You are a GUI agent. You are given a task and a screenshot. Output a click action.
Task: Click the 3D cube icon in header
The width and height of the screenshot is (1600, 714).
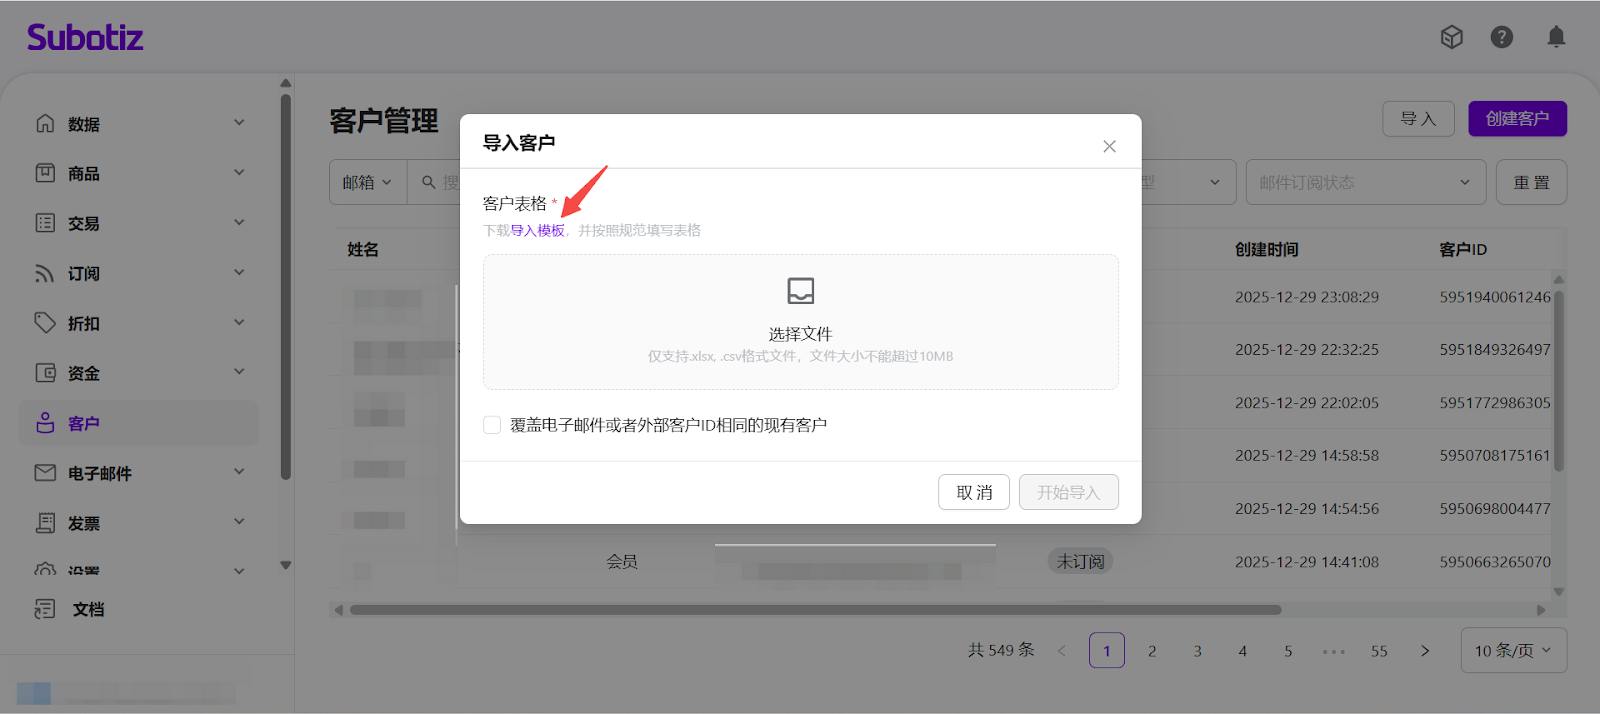(x=1451, y=37)
